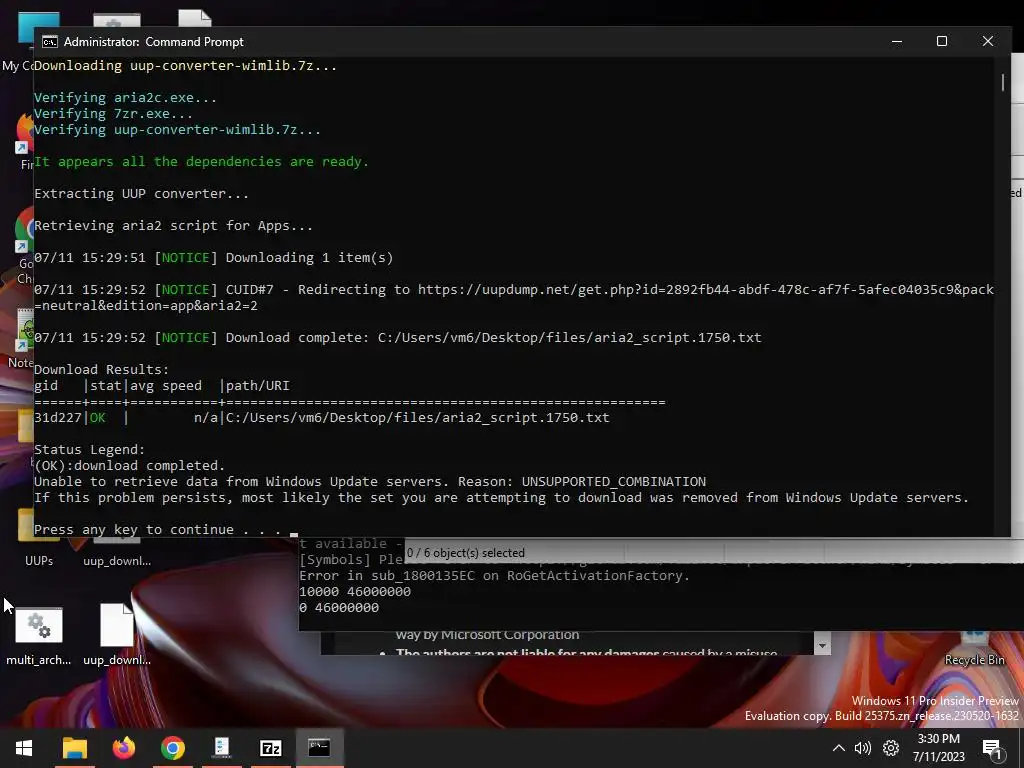This screenshot has width=1024, height=768.
Task: Click the 'It appears all the dependencies are ready' line
Action: 201,161
